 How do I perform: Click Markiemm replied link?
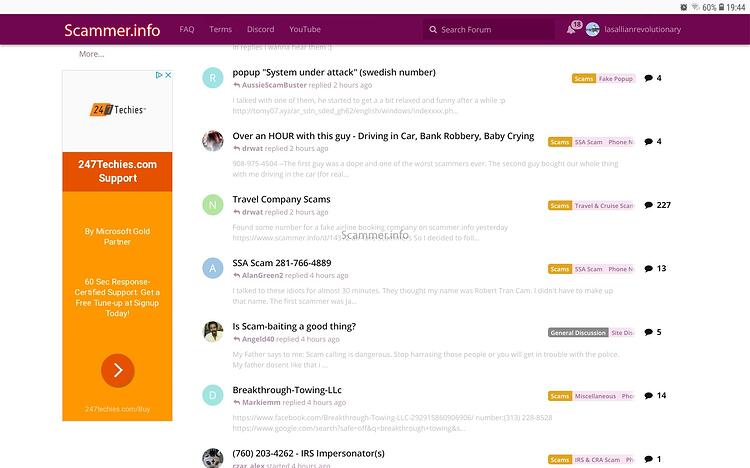coord(289,402)
